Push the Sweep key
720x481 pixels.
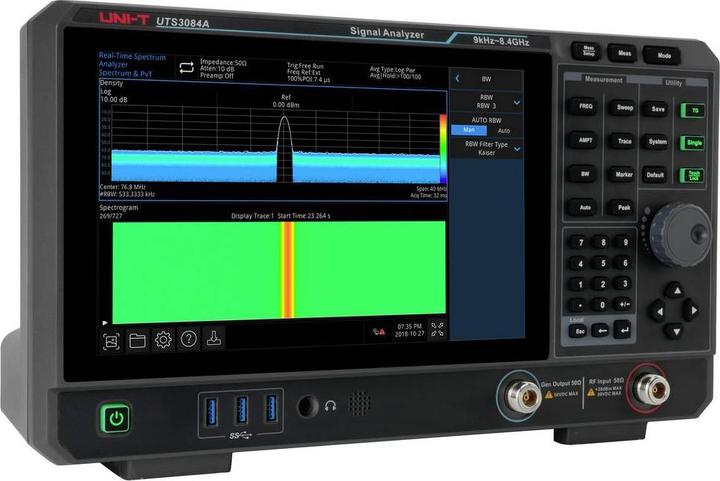(624, 107)
